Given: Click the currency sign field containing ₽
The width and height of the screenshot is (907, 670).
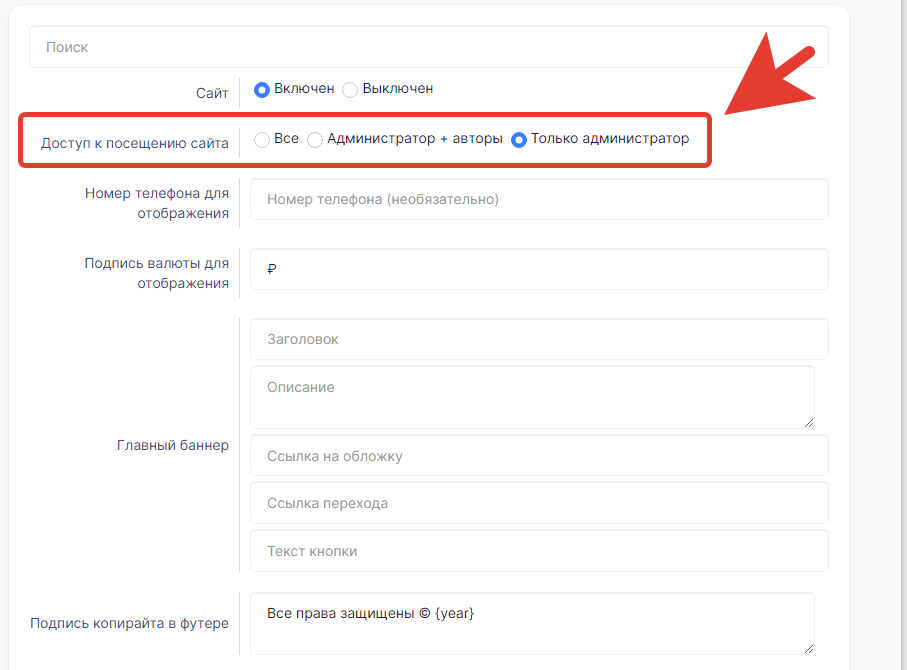Looking at the screenshot, I should (x=539, y=269).
